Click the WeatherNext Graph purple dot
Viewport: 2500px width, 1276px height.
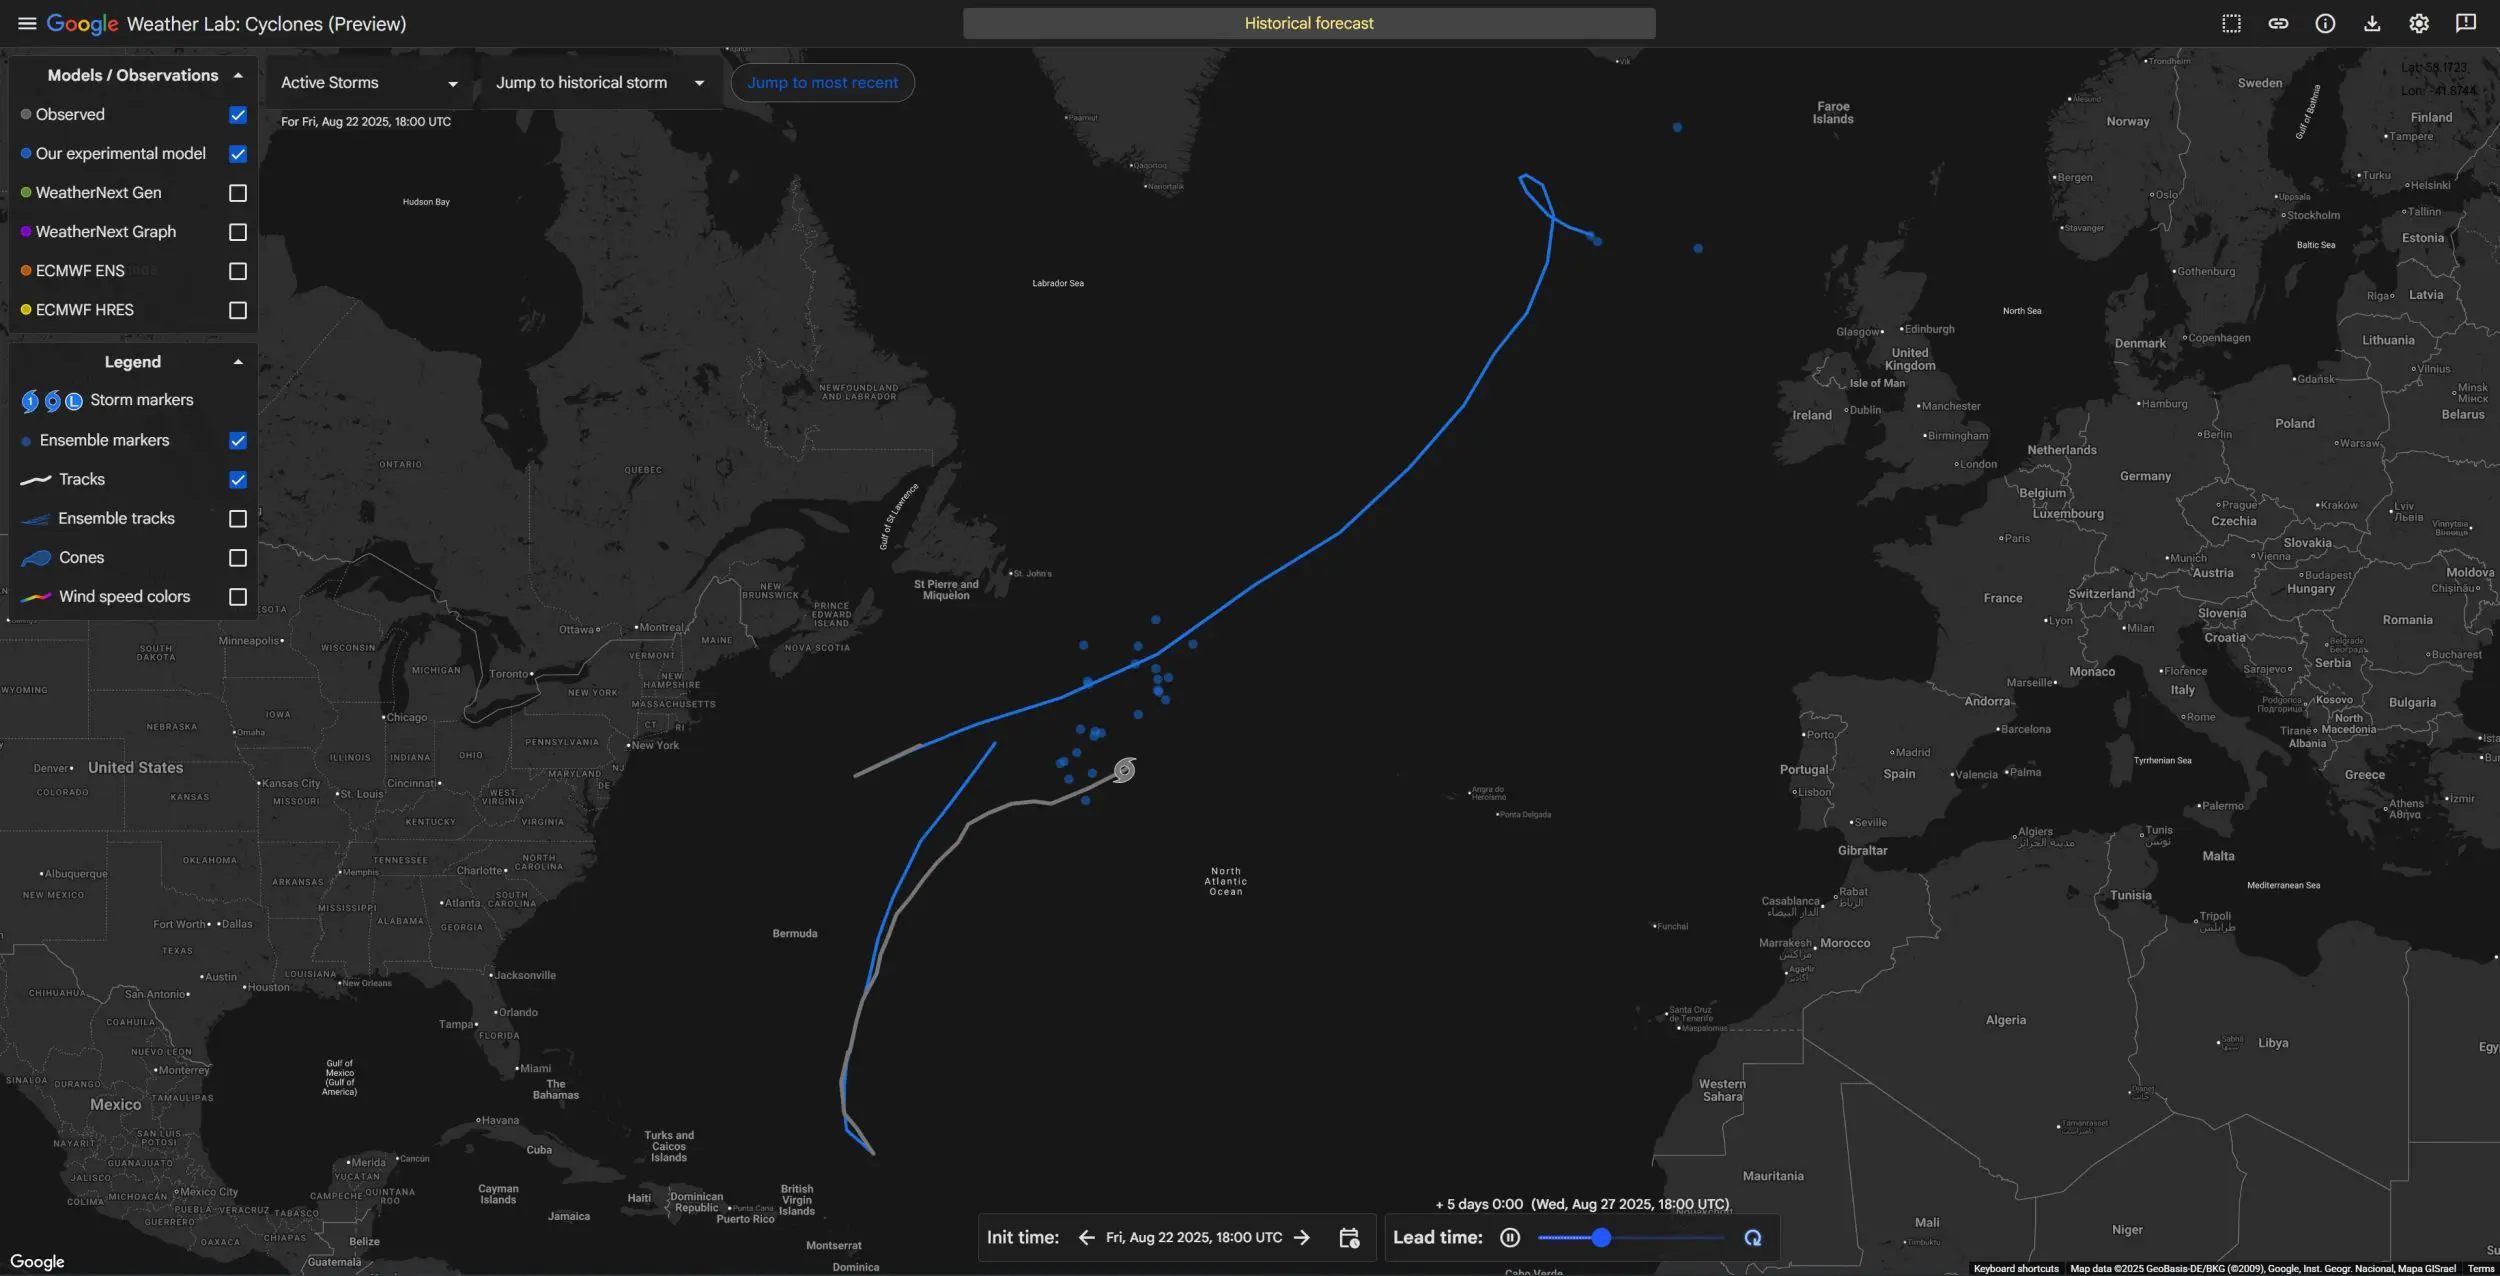[x=26, y=232]
